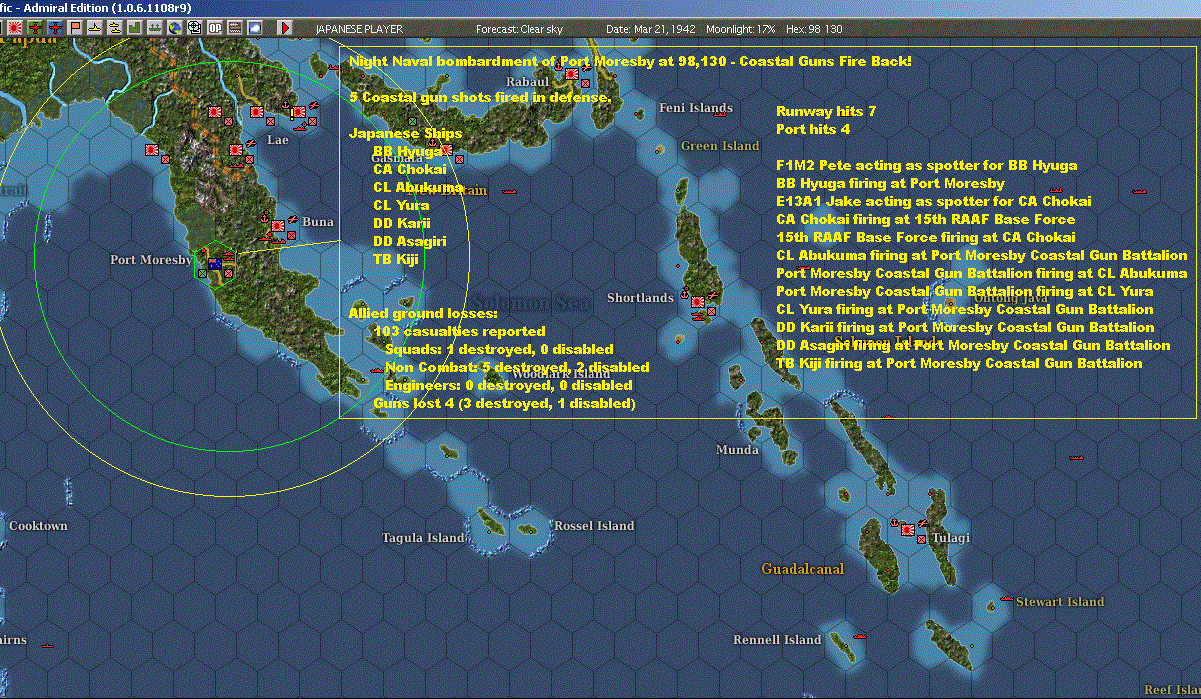Click the Port Moresby map label

coord(151,260)
